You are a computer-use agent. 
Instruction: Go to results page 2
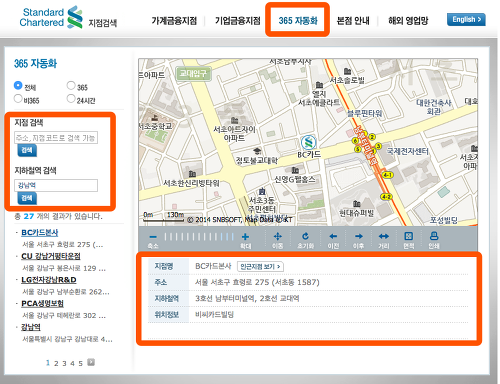click(56, 363)
